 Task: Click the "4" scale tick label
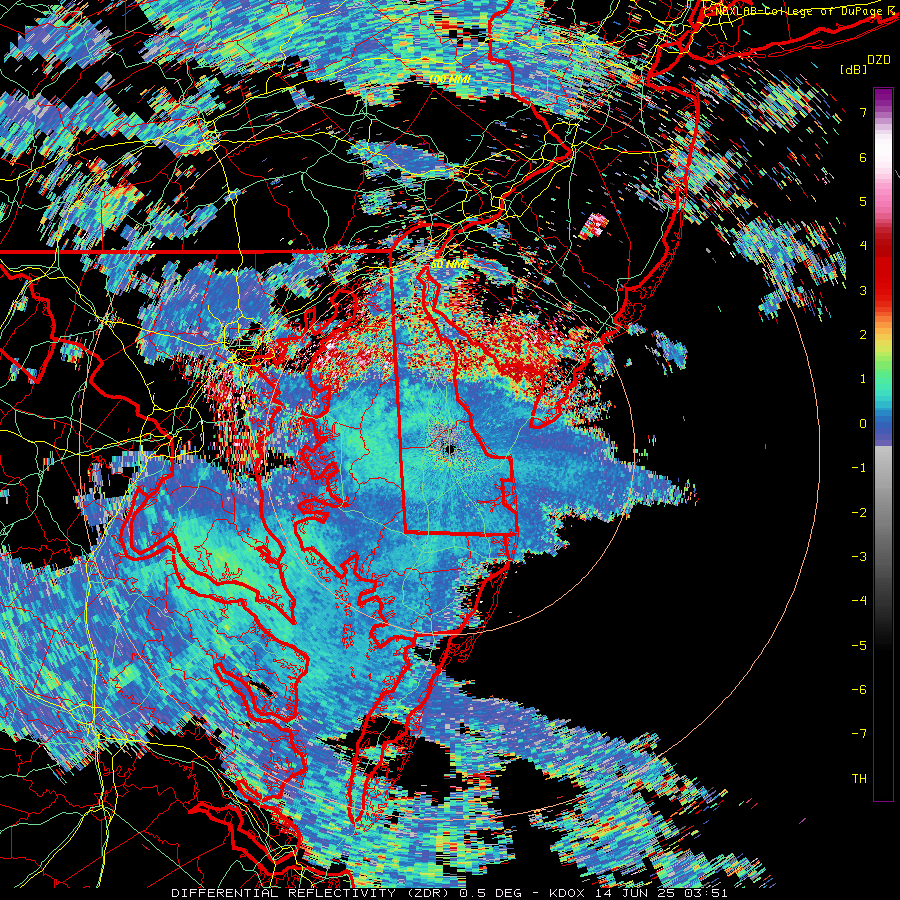[x=863, y=246]
